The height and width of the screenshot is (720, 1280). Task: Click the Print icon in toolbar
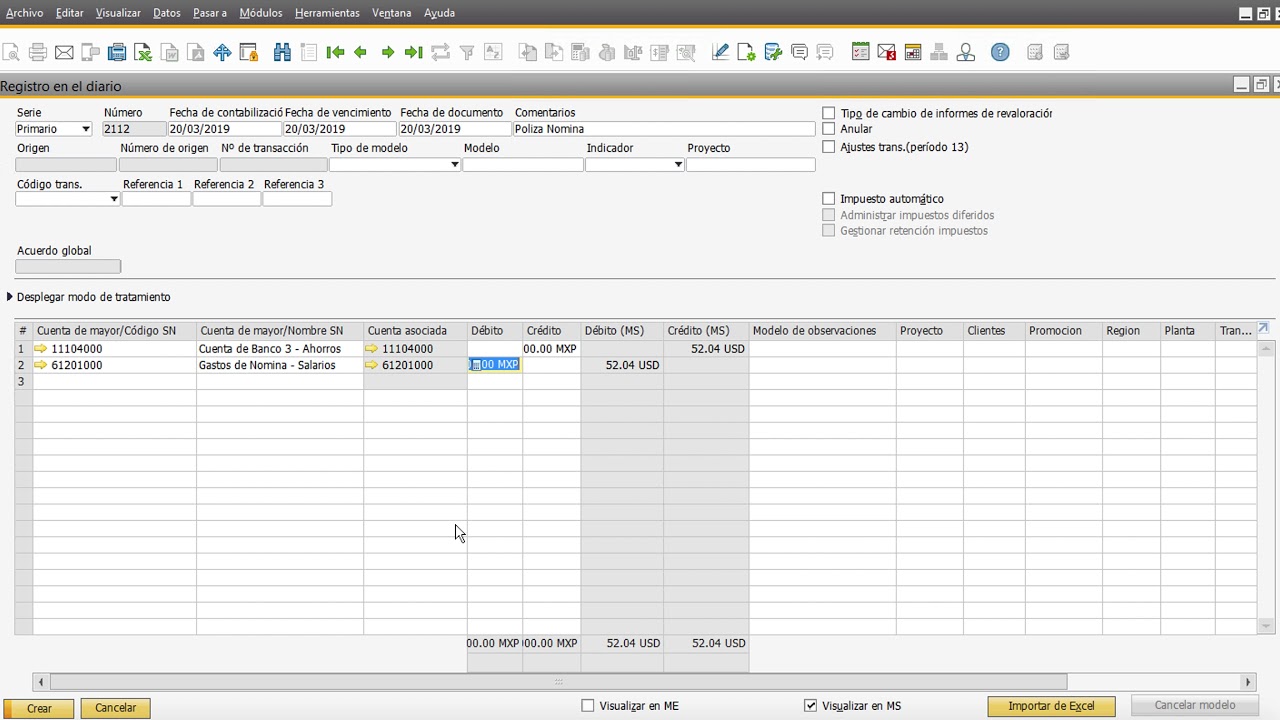point(38,52)
